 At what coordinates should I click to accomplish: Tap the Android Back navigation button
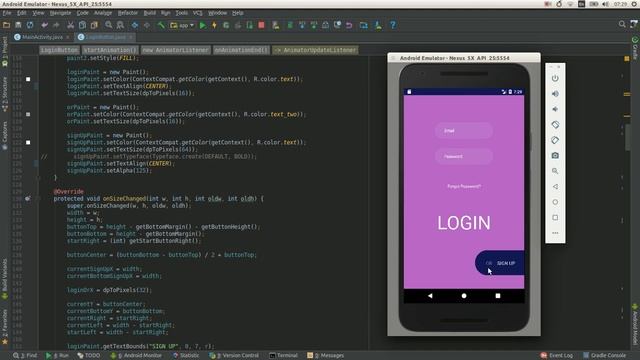(430, 296)
